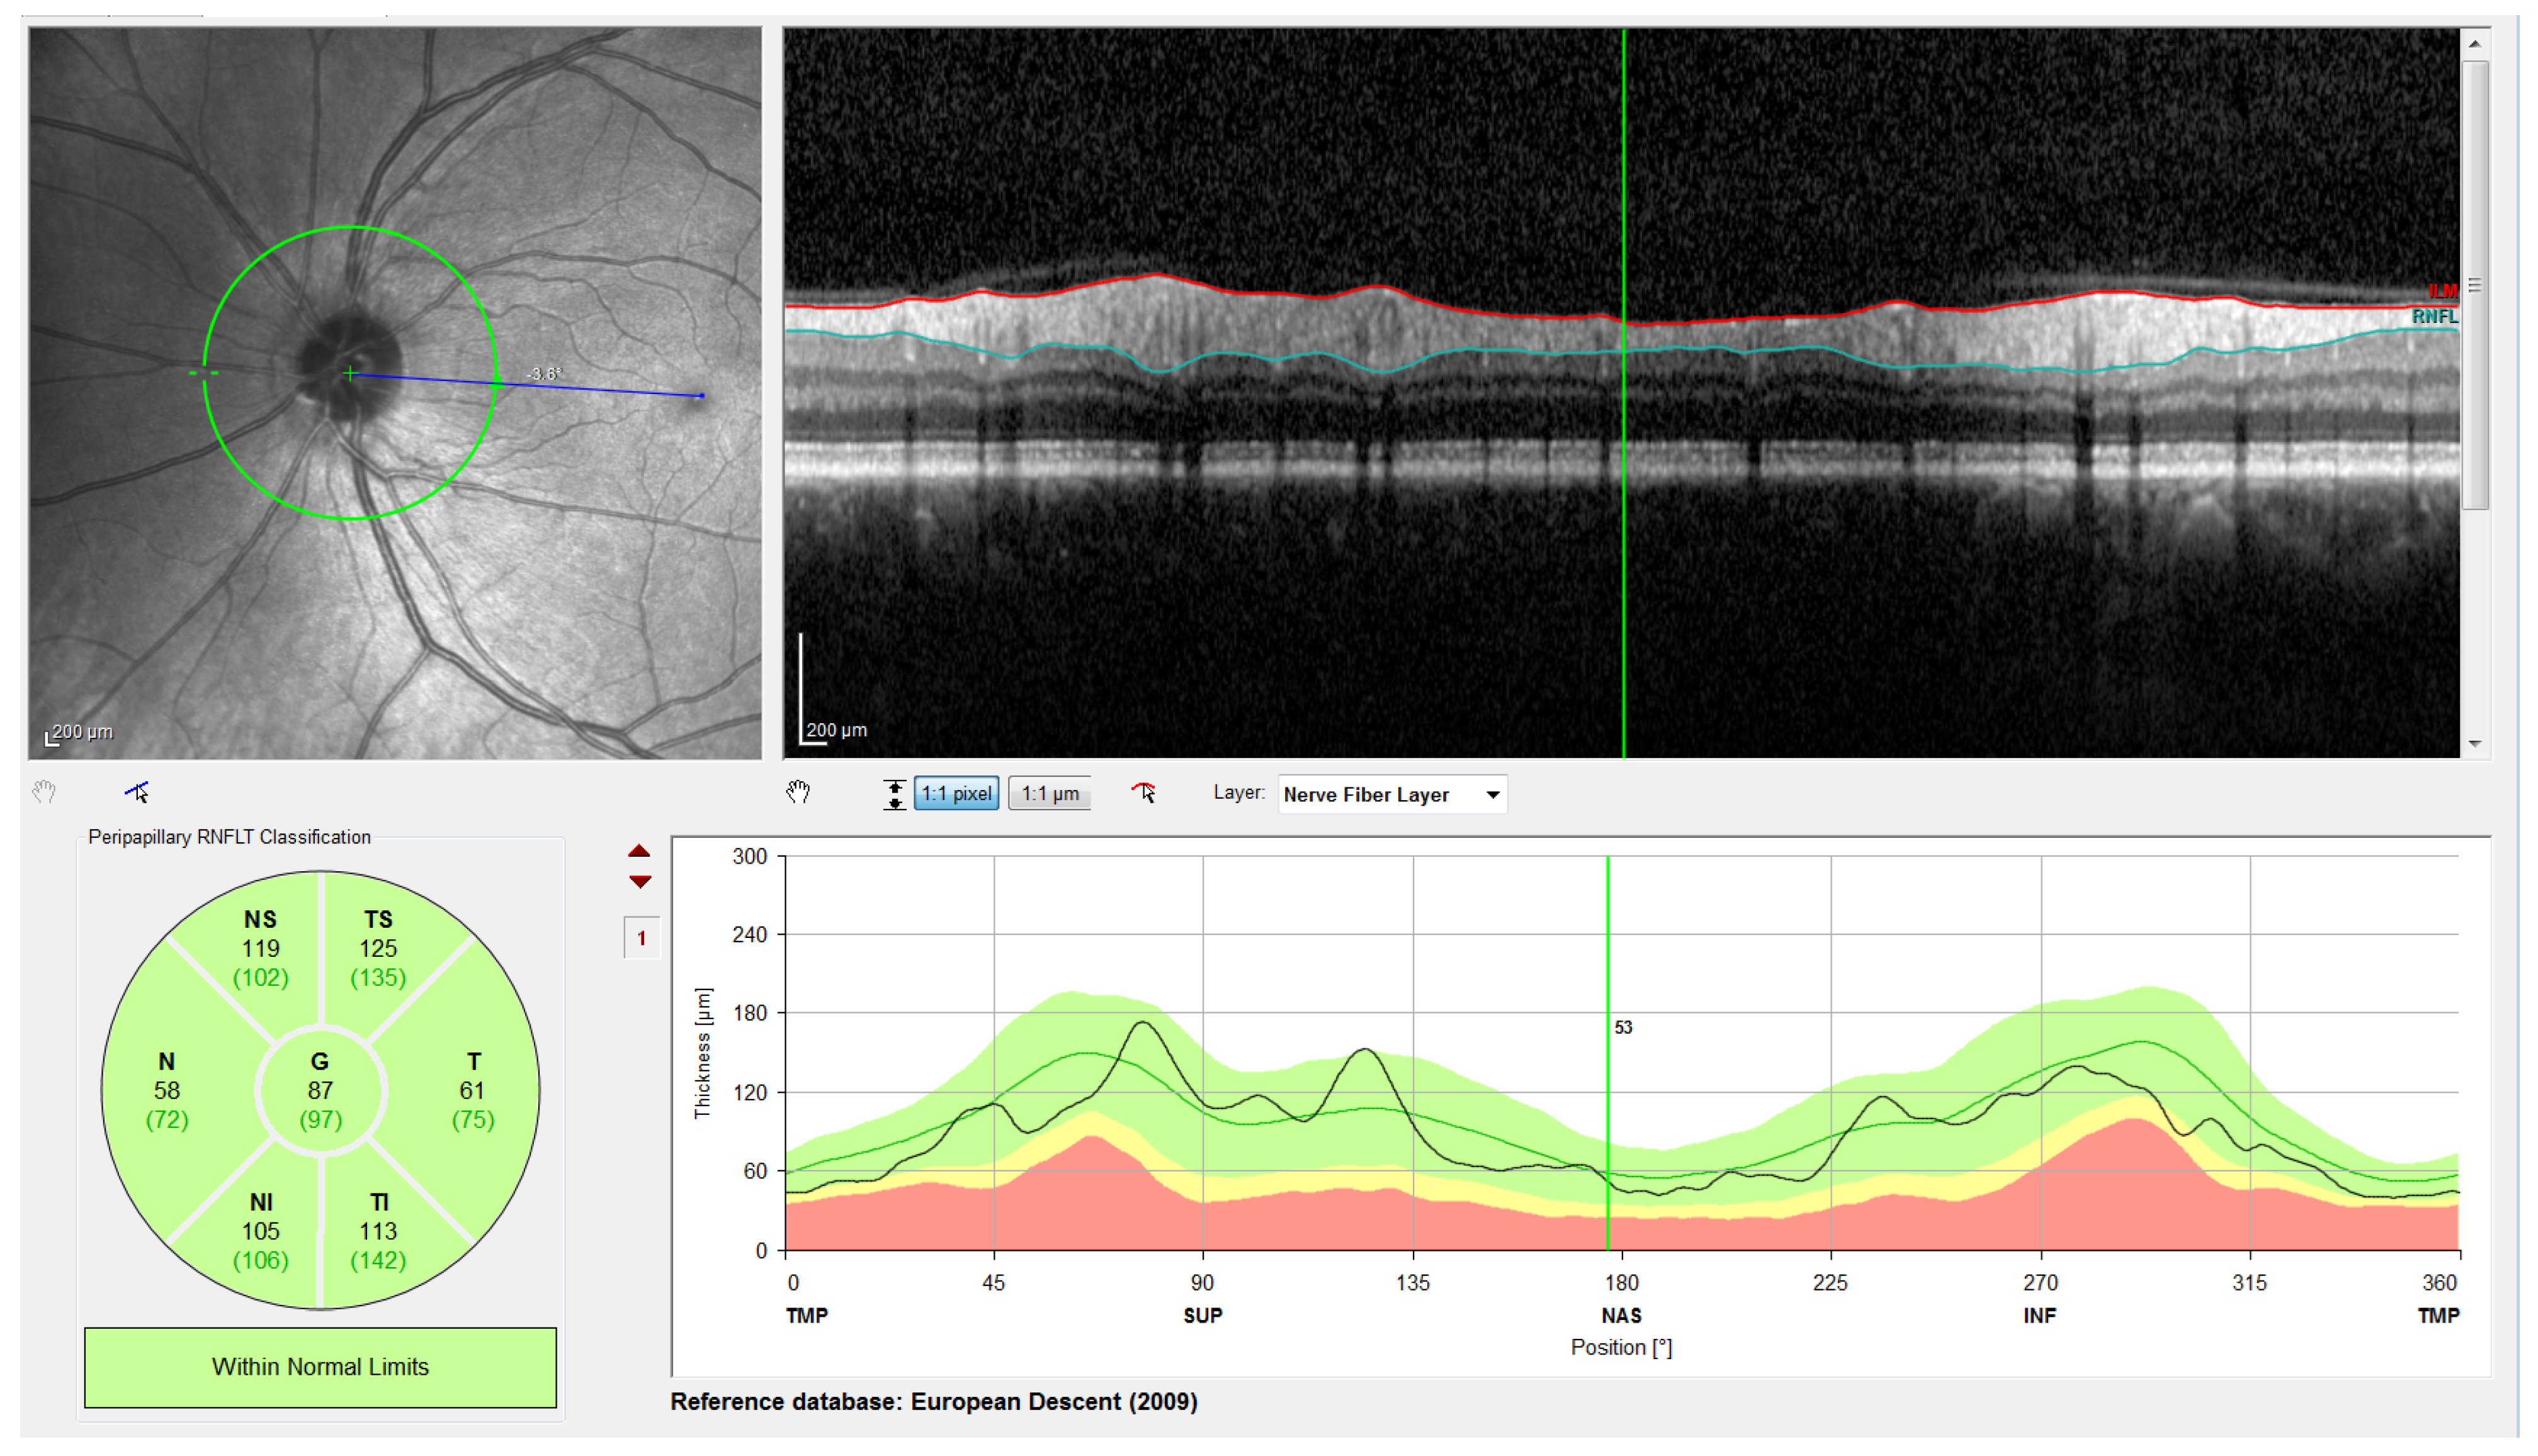Select the pan hand tool below the fundus image
This screenshot has width=2538, height=1456.
point(43,793)
